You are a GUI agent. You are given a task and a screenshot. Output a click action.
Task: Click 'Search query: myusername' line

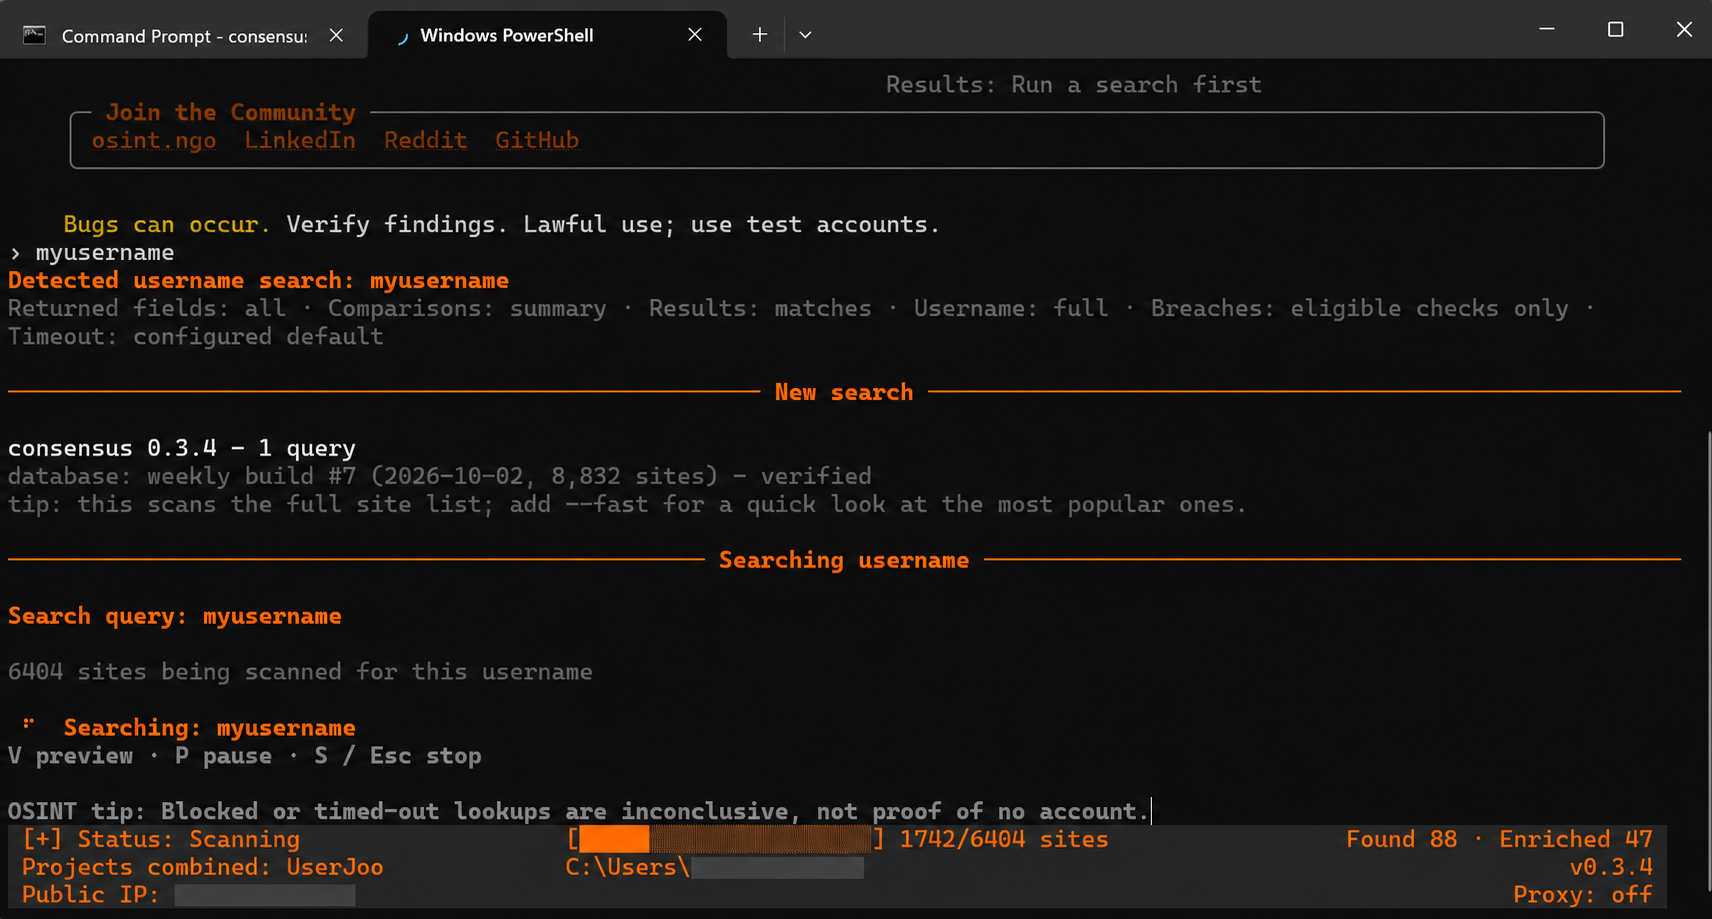pyautogui.click(x=175, y=616)
